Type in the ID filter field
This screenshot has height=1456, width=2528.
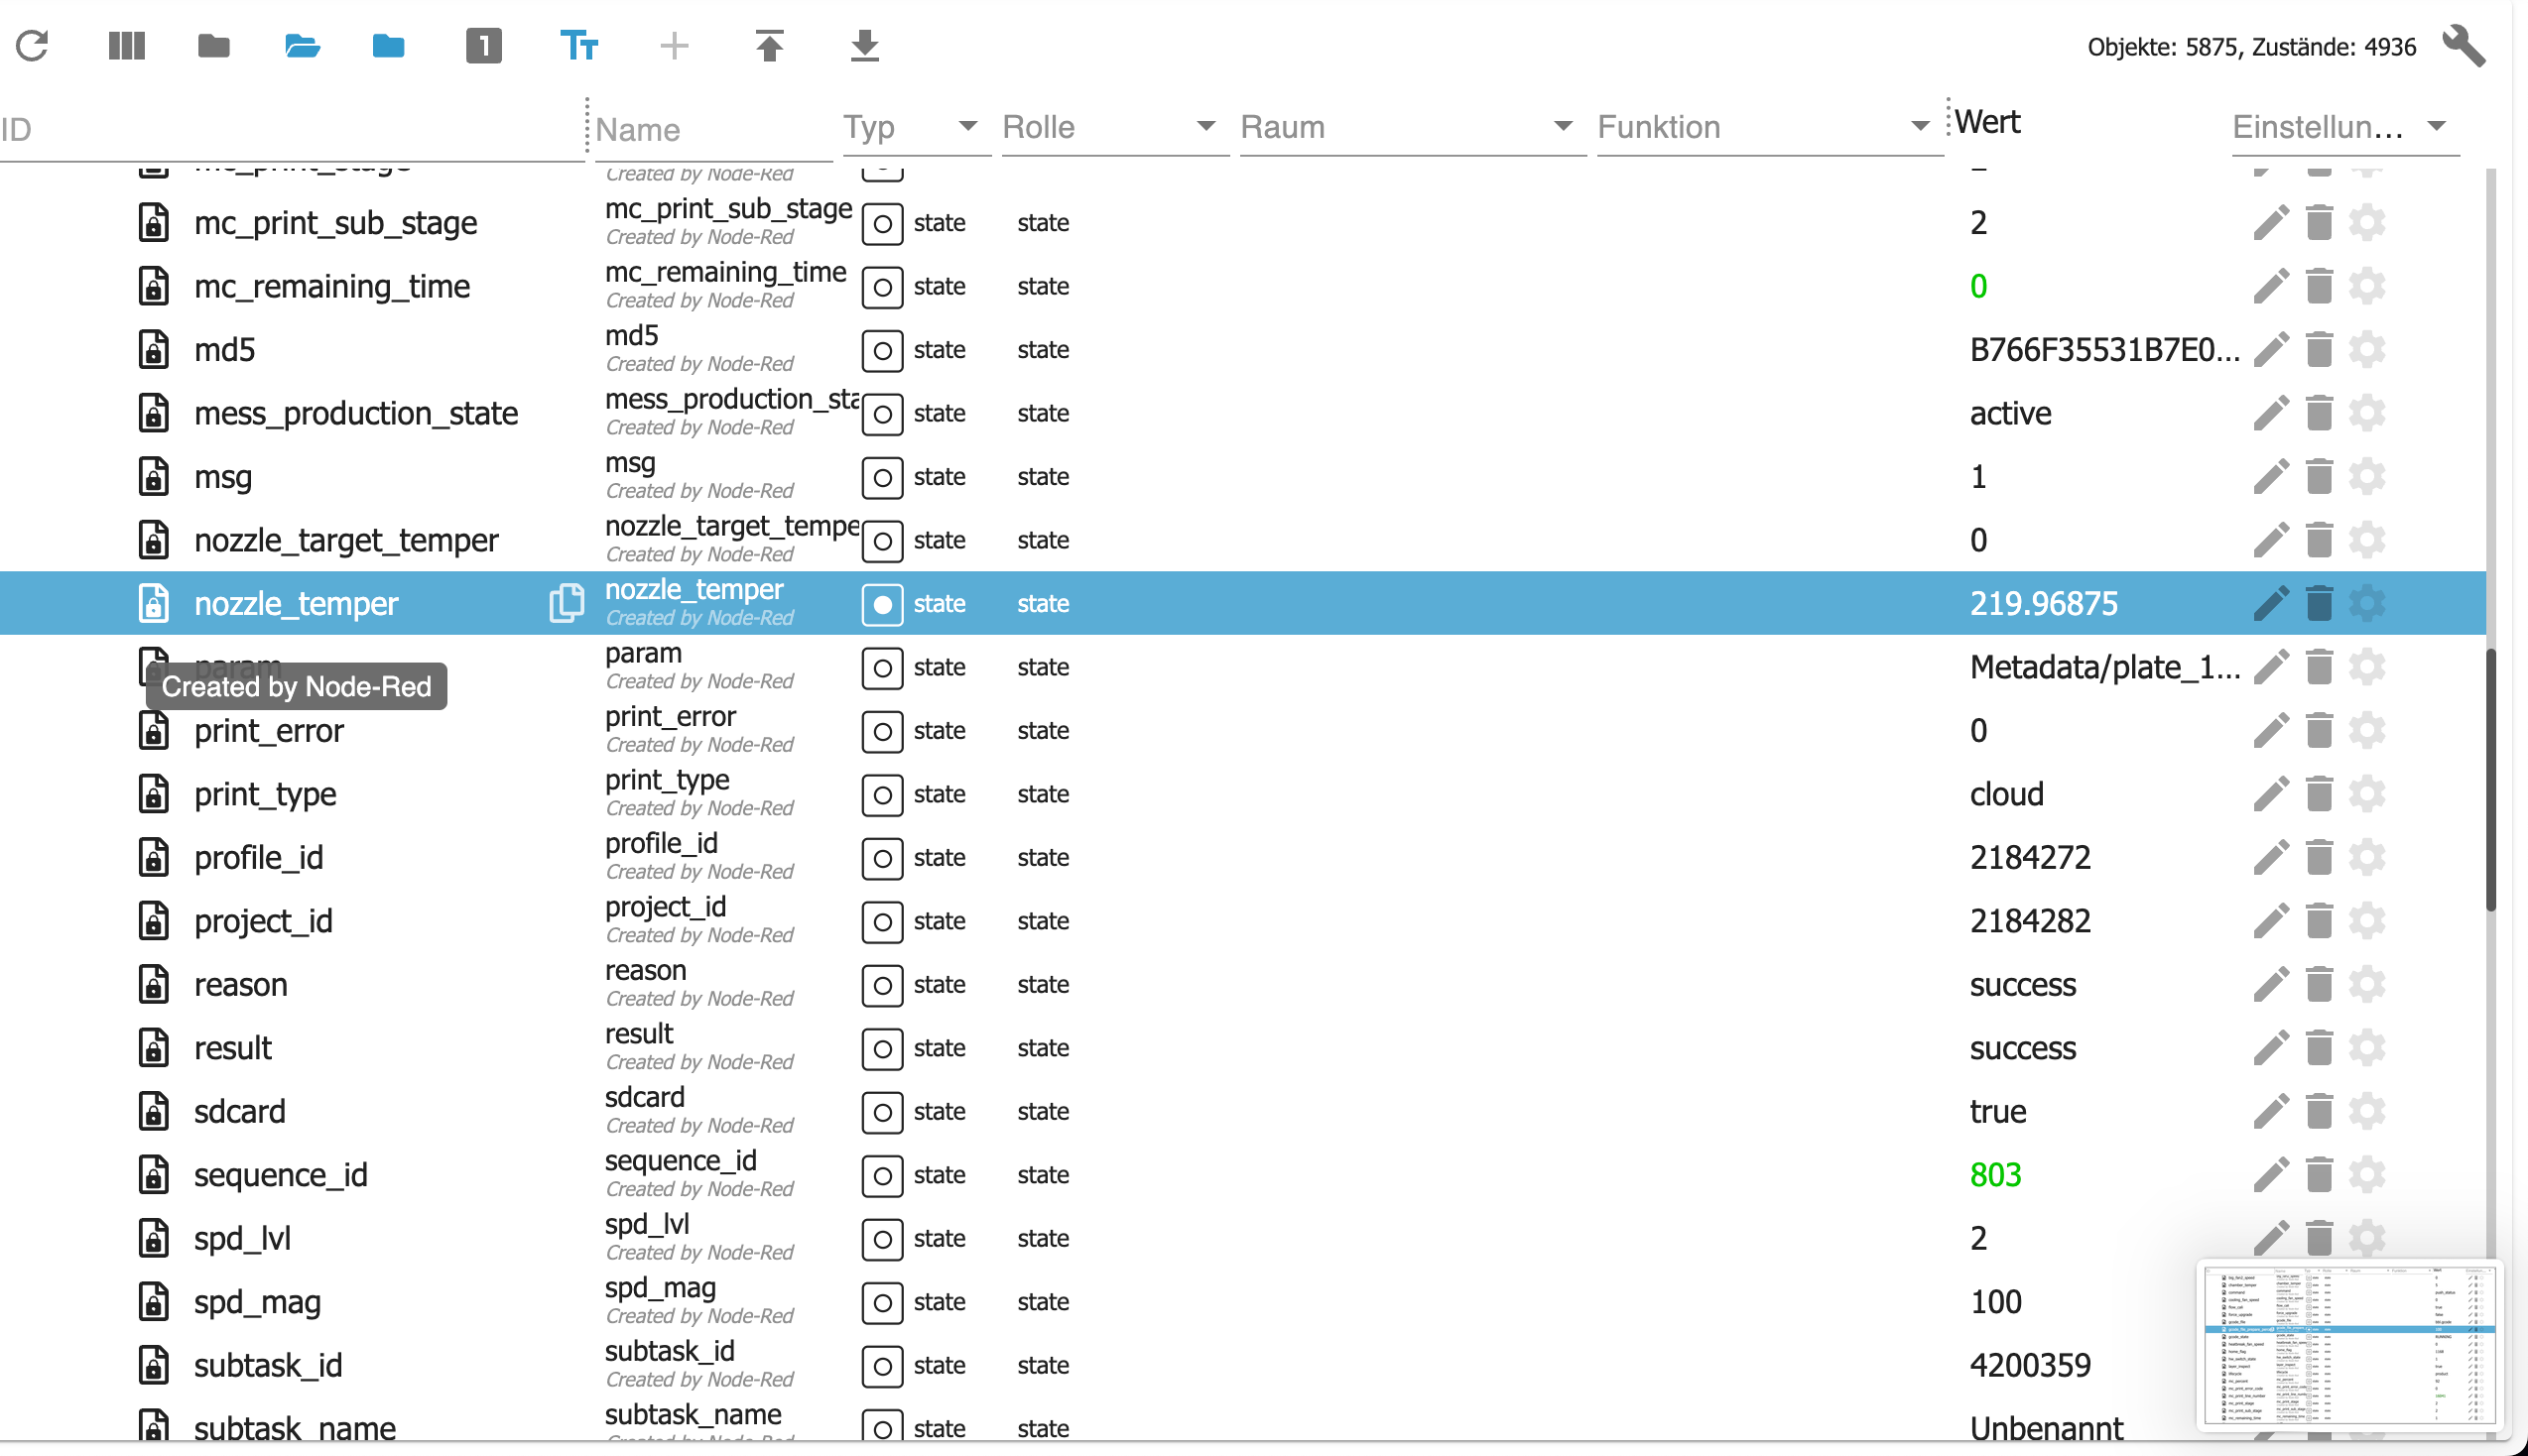coord(290,130)
